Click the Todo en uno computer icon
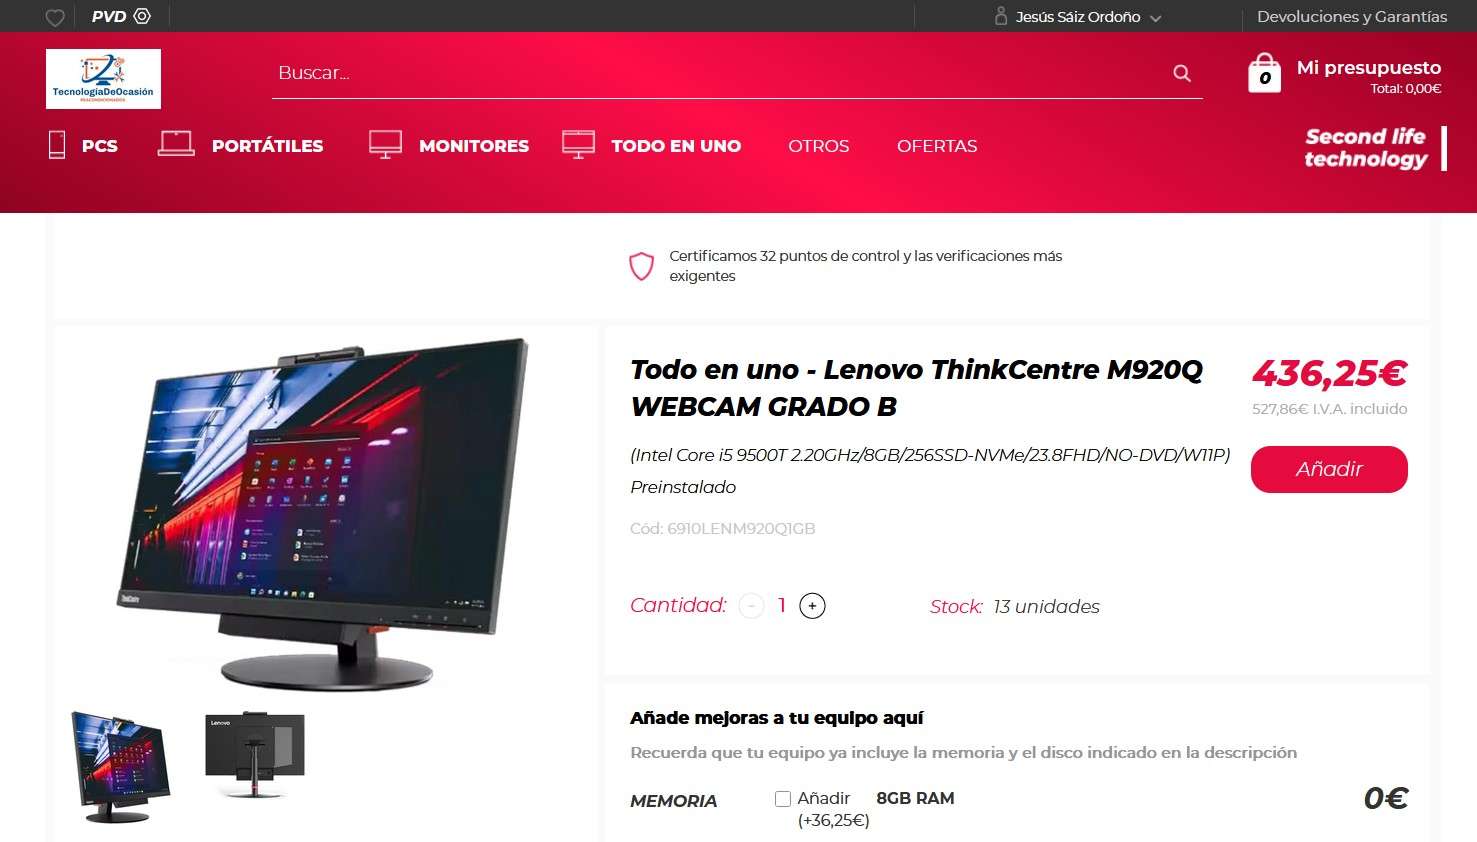 tap(578, 145)
